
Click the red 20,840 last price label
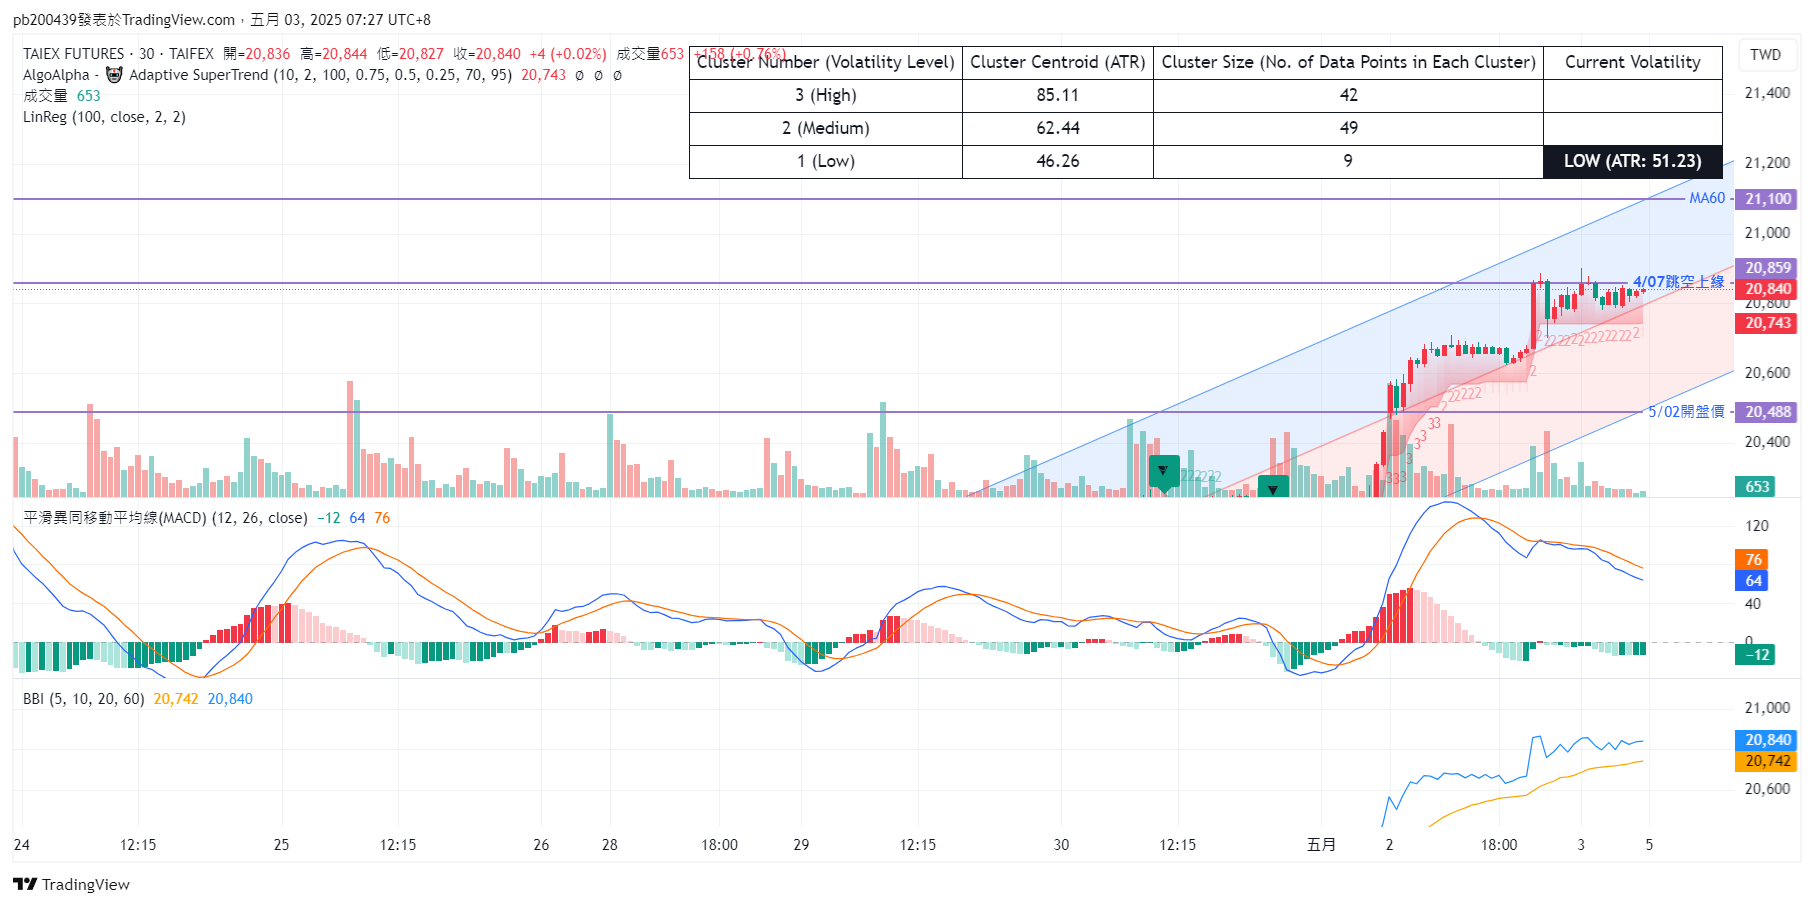tap(1768, 289)
